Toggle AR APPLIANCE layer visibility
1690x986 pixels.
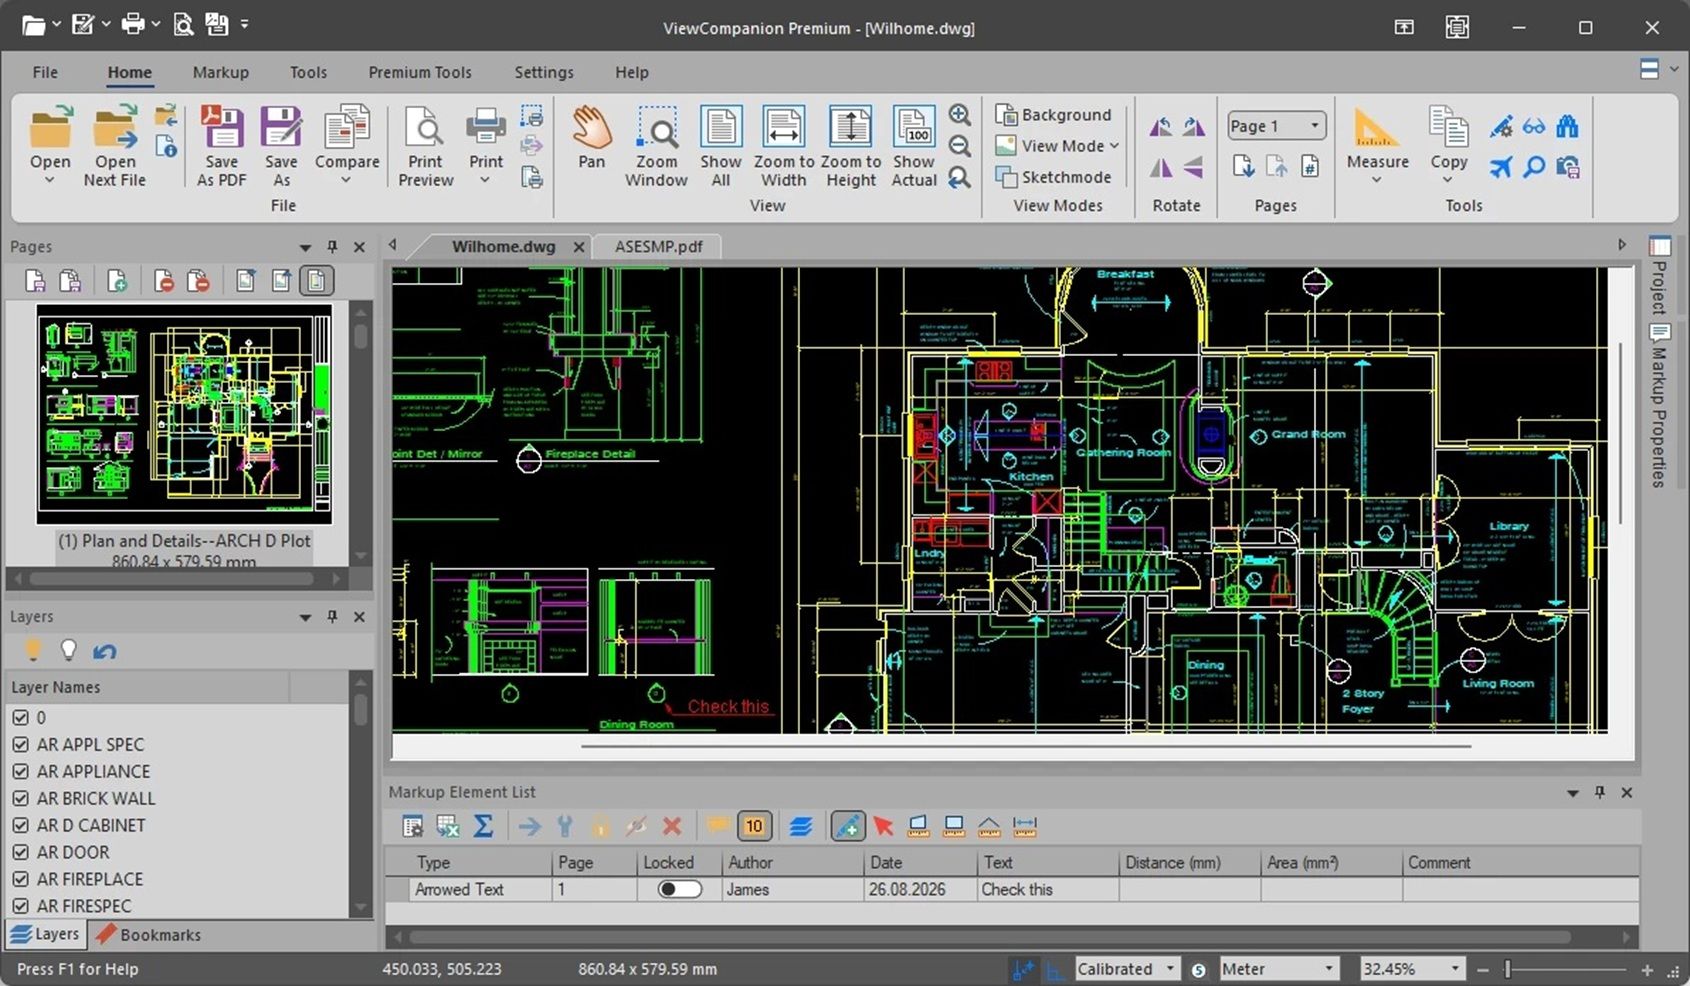(20, 771)
